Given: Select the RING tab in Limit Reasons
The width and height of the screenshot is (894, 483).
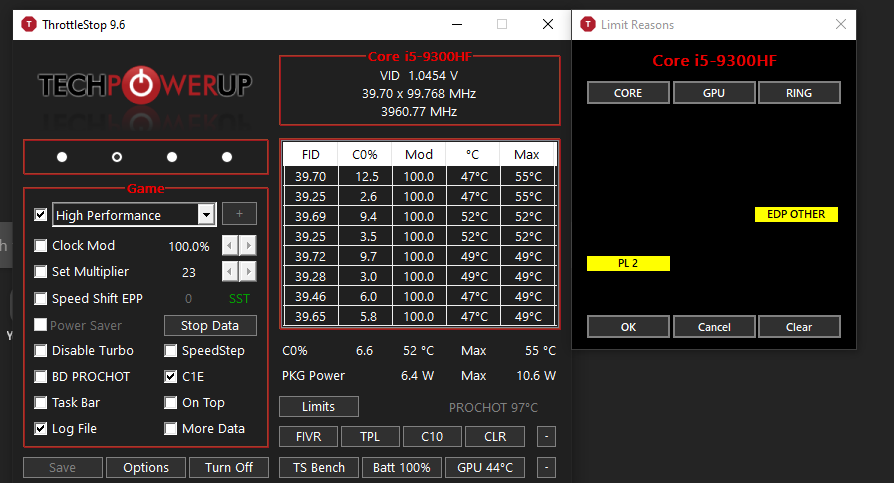Looking at the screenshot, I should 799,93.
